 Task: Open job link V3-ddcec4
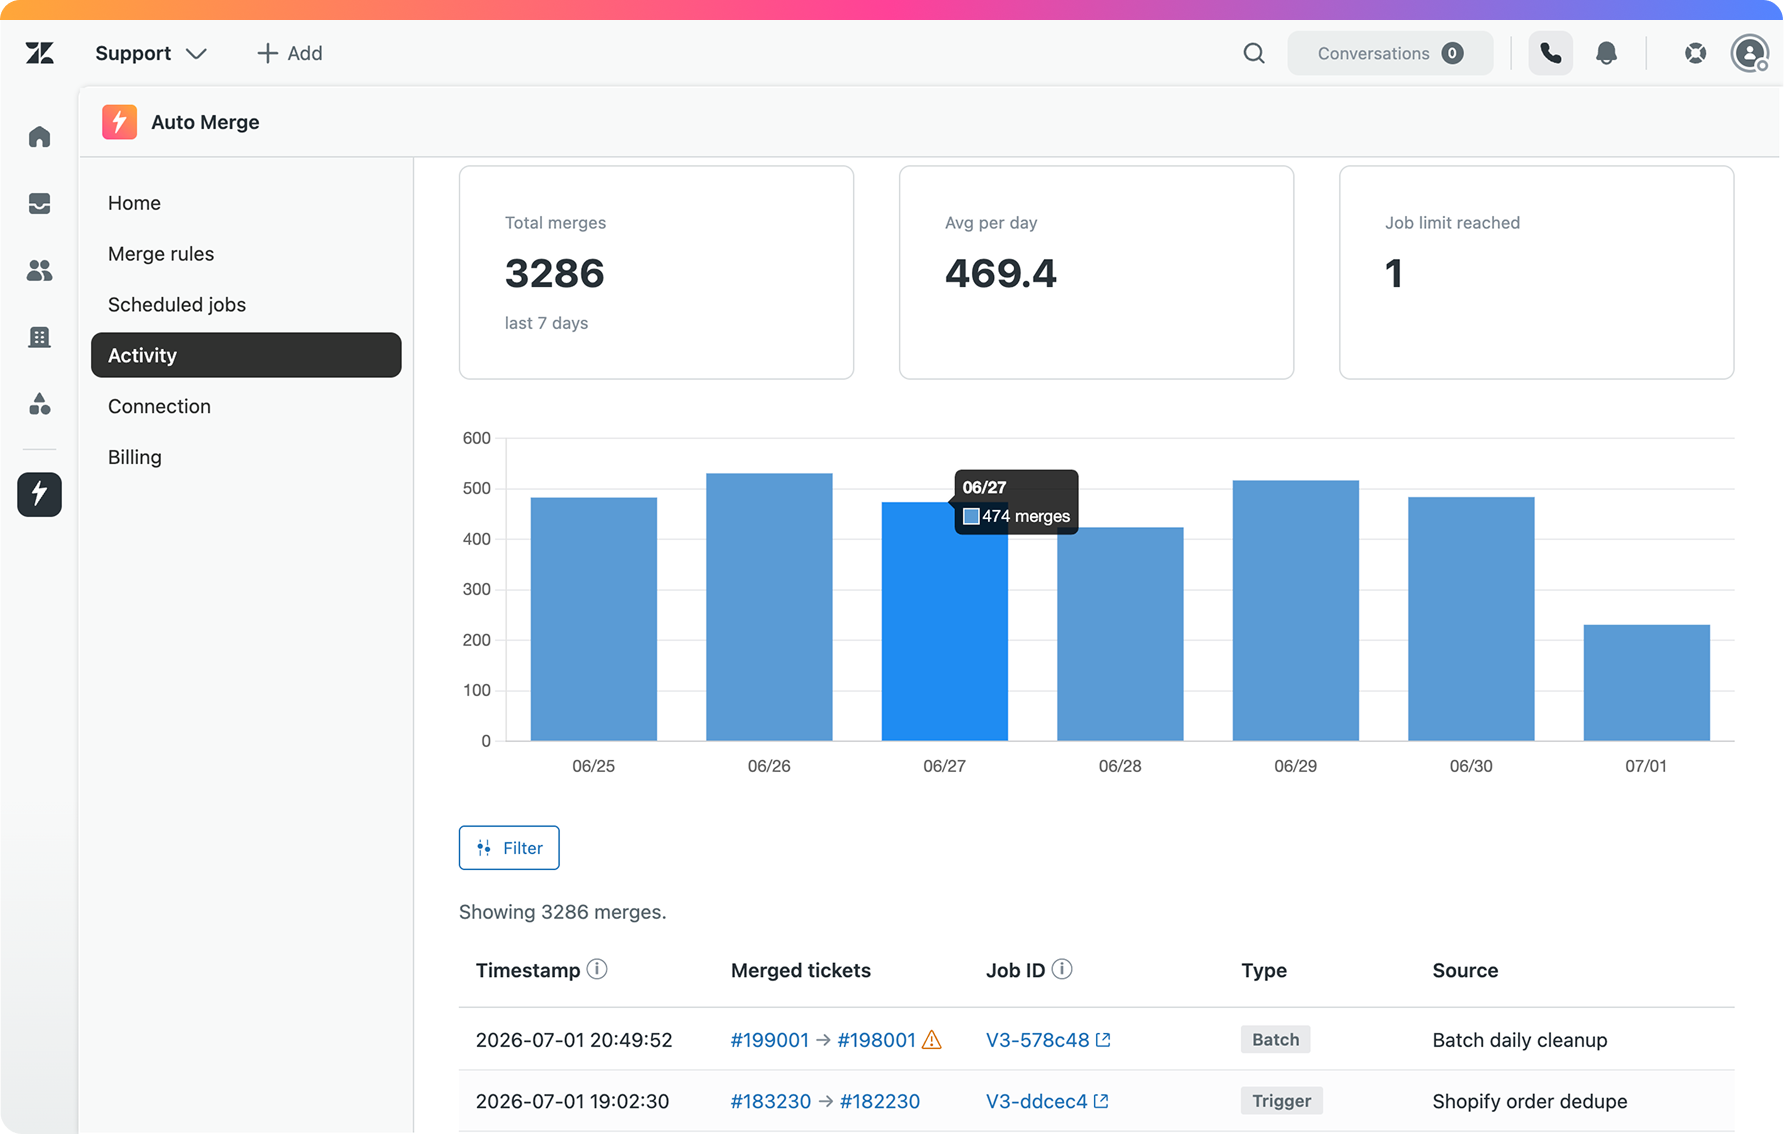point(1036,1101)
